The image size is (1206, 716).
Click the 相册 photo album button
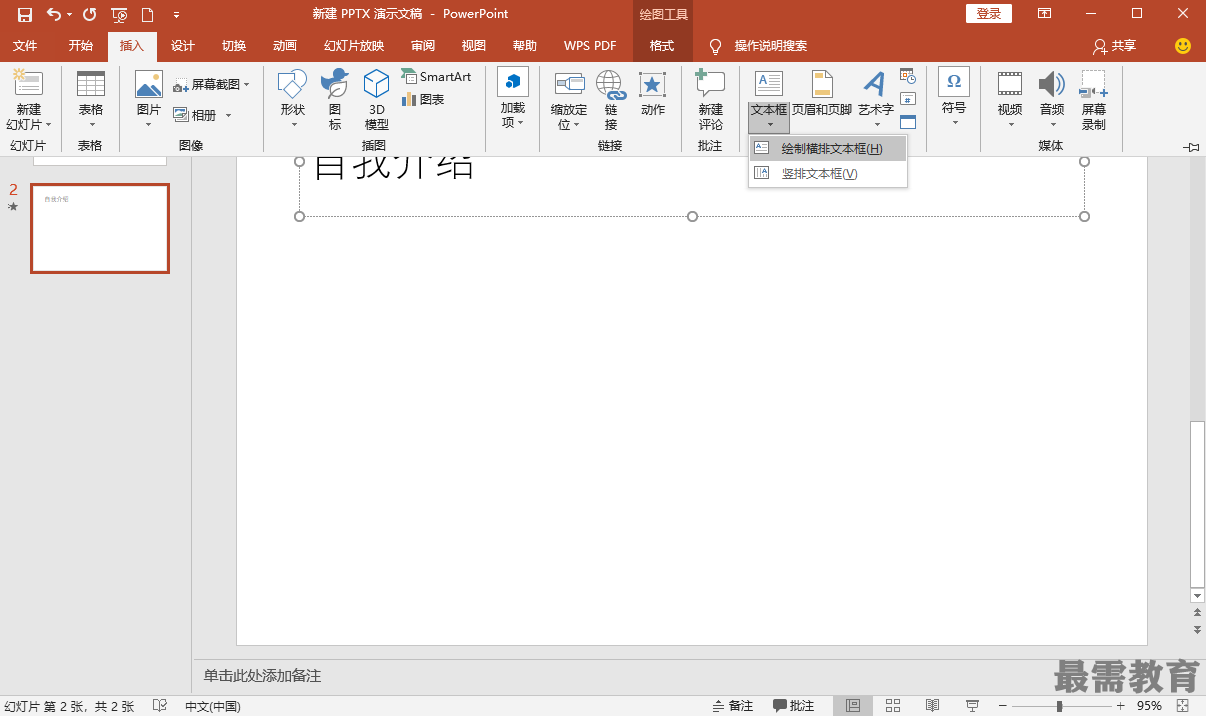click(x=195, y=115)
